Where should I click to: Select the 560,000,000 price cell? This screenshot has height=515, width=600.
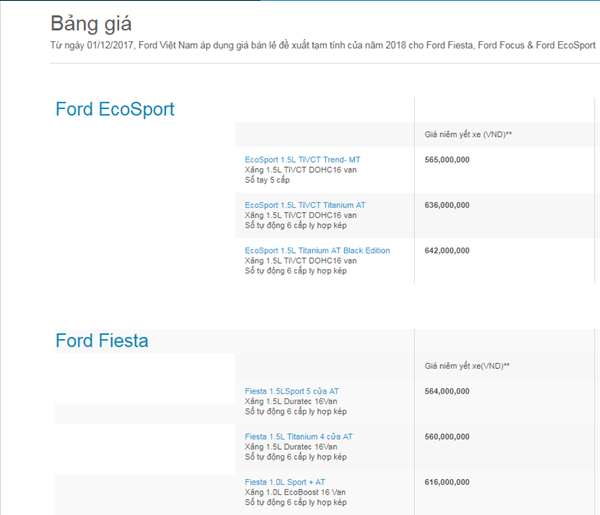(x=446, y=437)
